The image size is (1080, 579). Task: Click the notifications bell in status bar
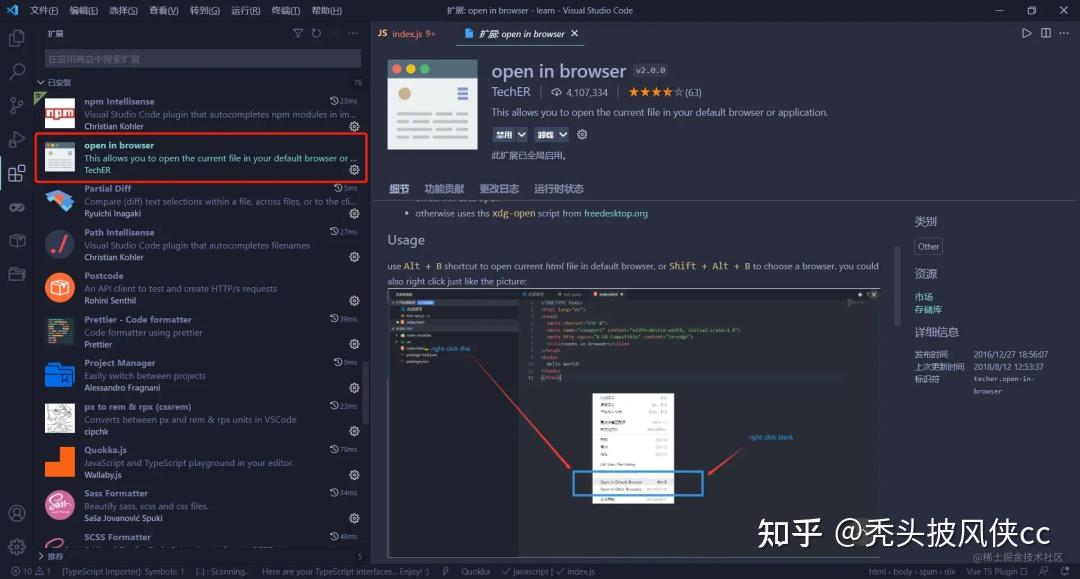click(1065, 571)
